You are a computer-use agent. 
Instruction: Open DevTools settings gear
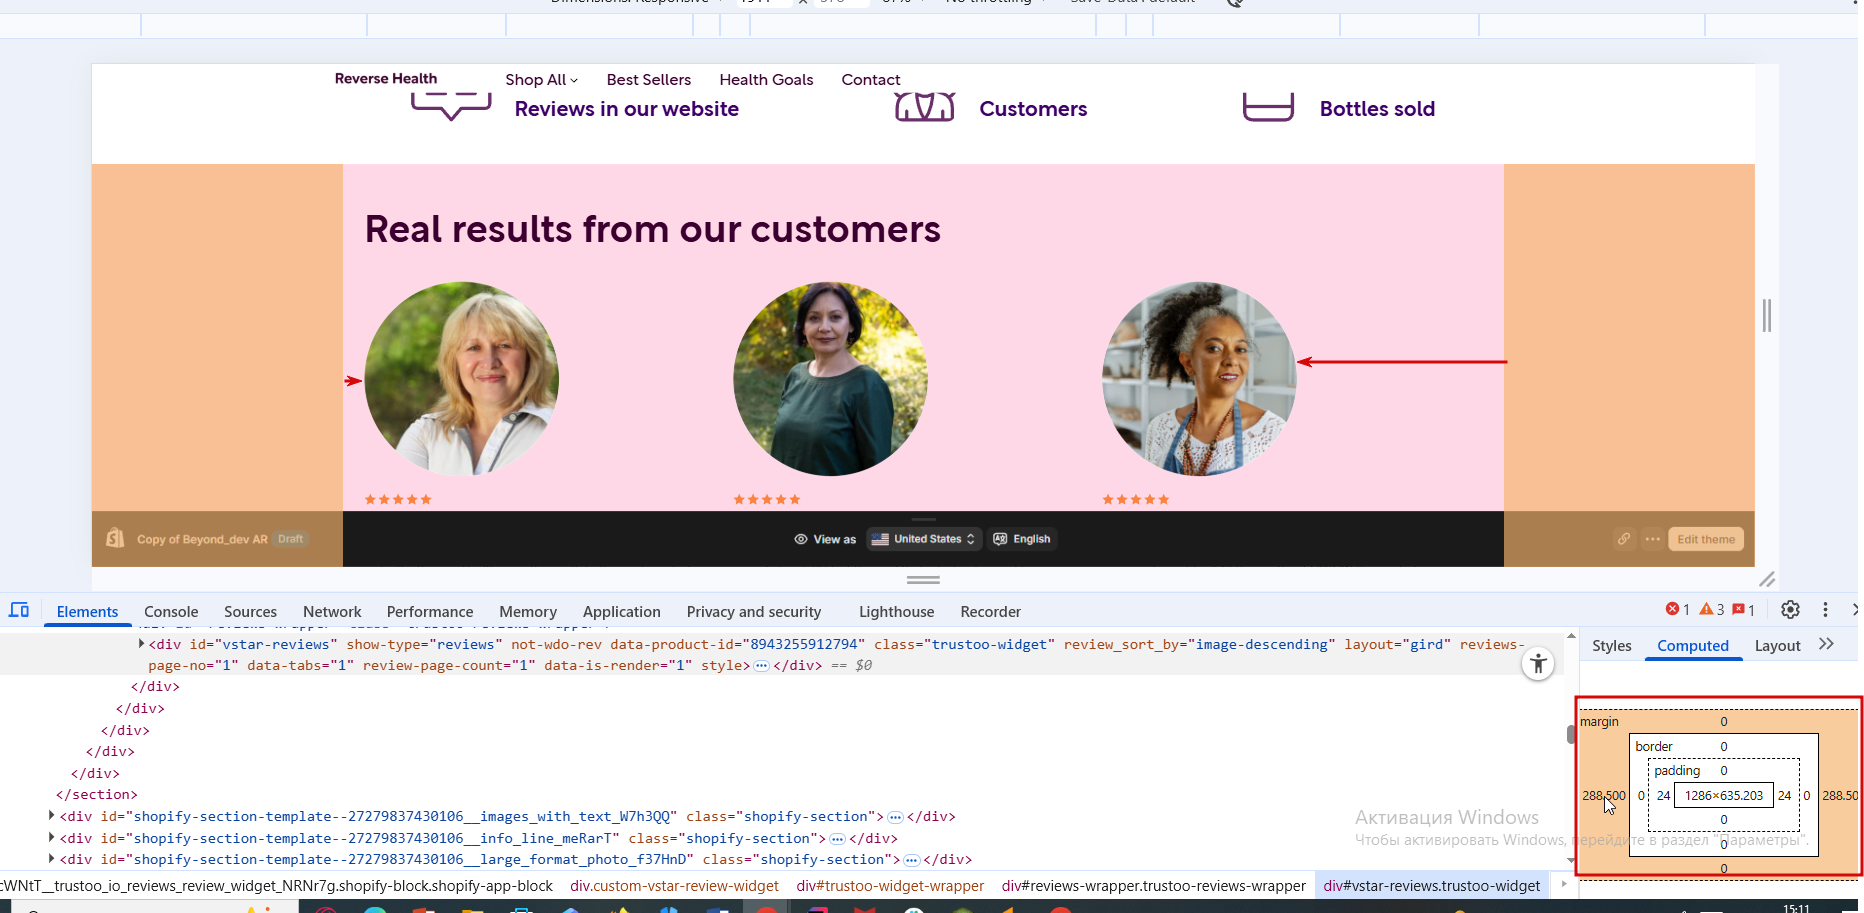coord(1790,610)
